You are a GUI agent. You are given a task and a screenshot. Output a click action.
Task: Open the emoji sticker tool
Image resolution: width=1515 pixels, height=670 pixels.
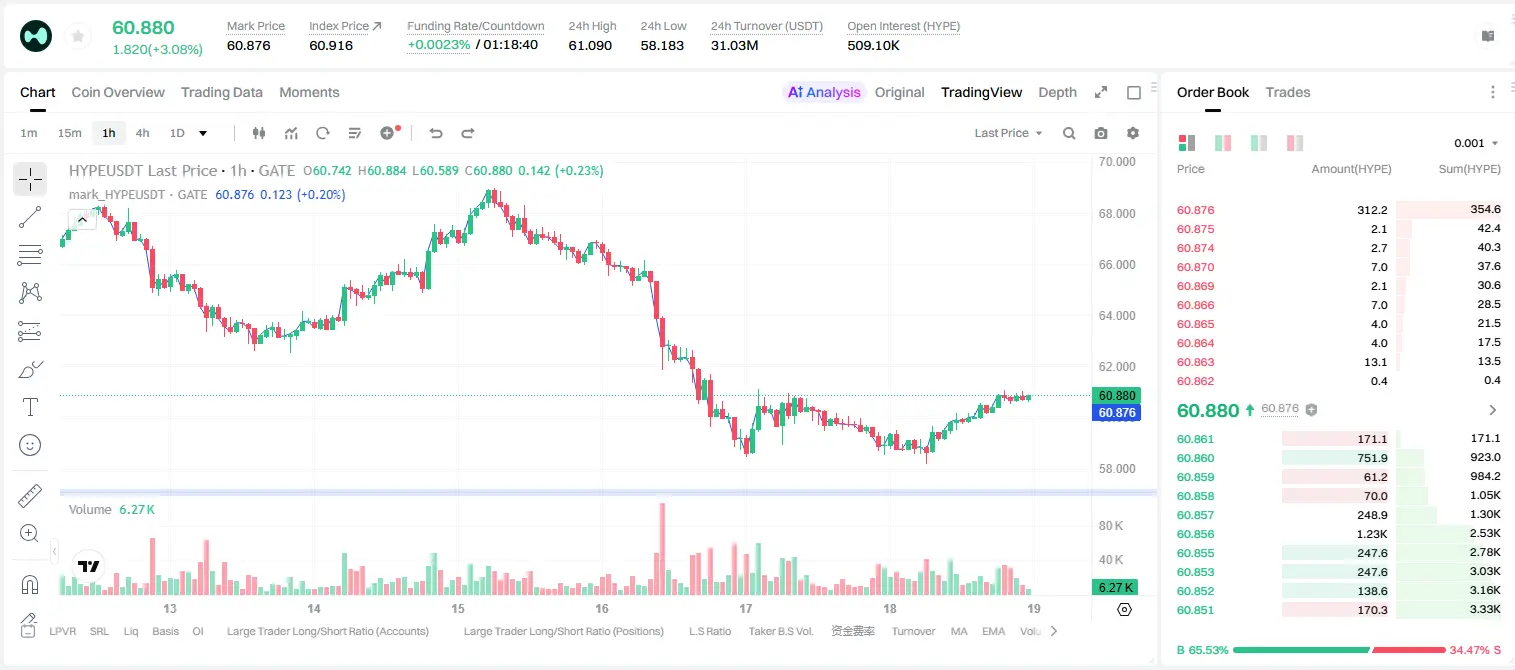pos(30,445)
